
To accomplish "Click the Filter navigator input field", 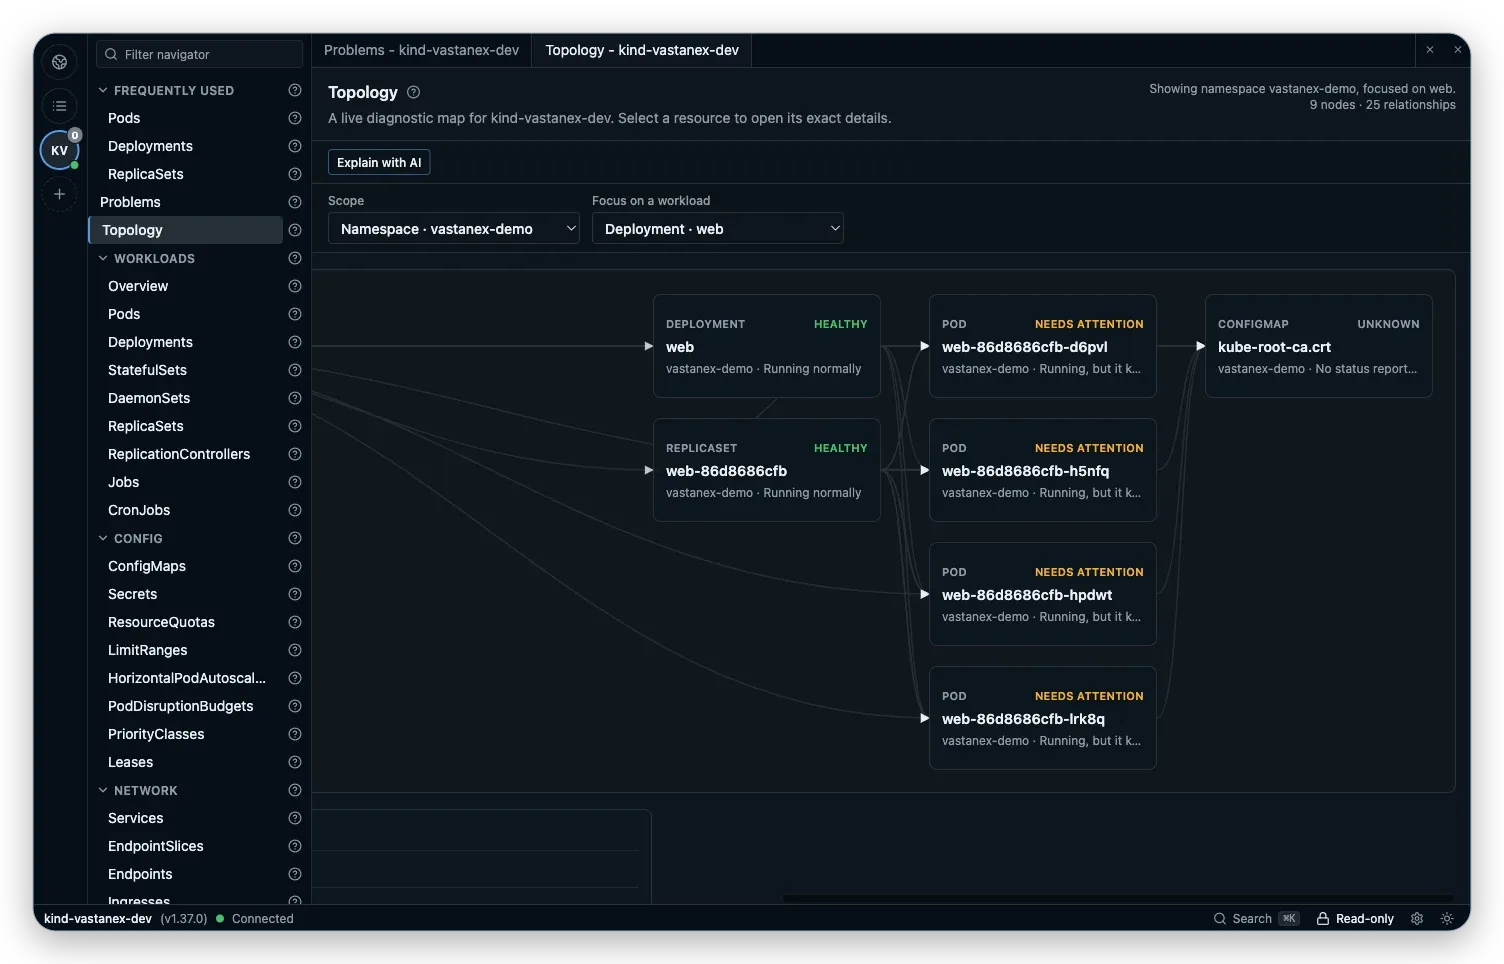I will point(200,54).
